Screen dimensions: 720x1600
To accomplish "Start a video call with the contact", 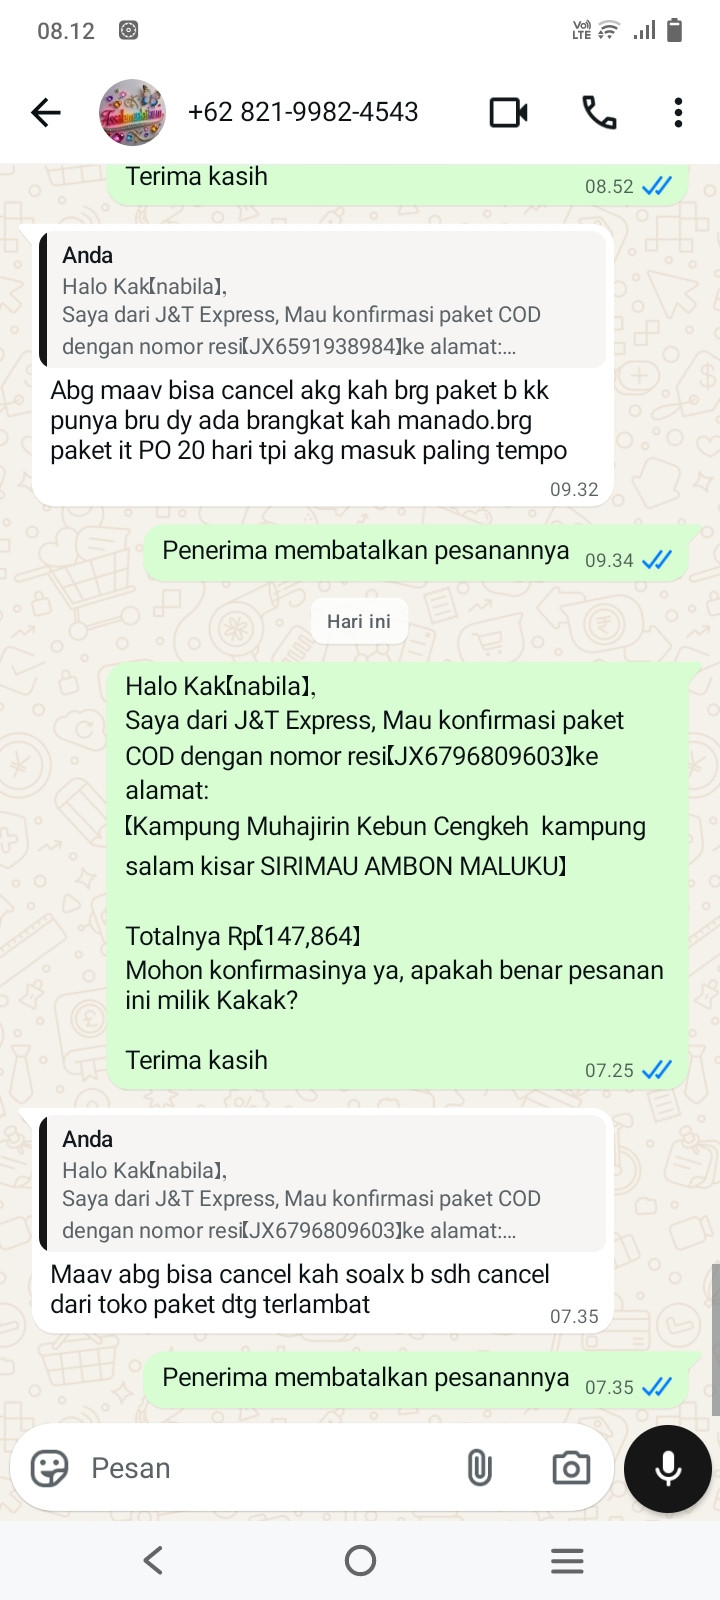I will point(509,112).
